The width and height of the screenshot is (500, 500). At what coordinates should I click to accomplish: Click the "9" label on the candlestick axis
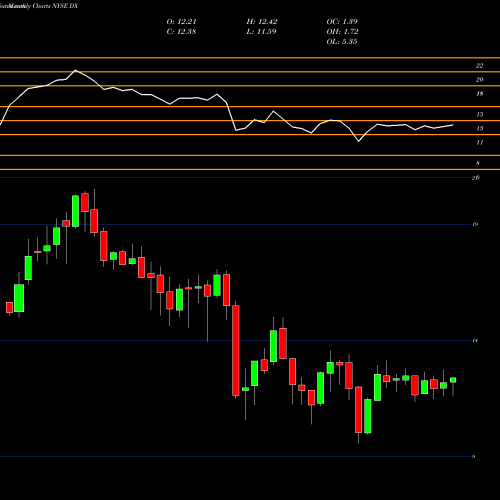(474, 457)
